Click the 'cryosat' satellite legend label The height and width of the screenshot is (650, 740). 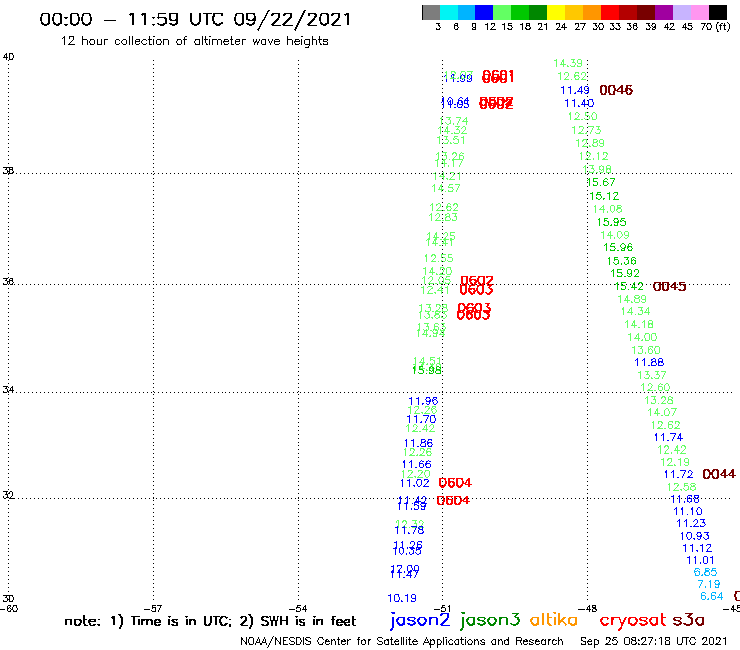coord(633,621)
